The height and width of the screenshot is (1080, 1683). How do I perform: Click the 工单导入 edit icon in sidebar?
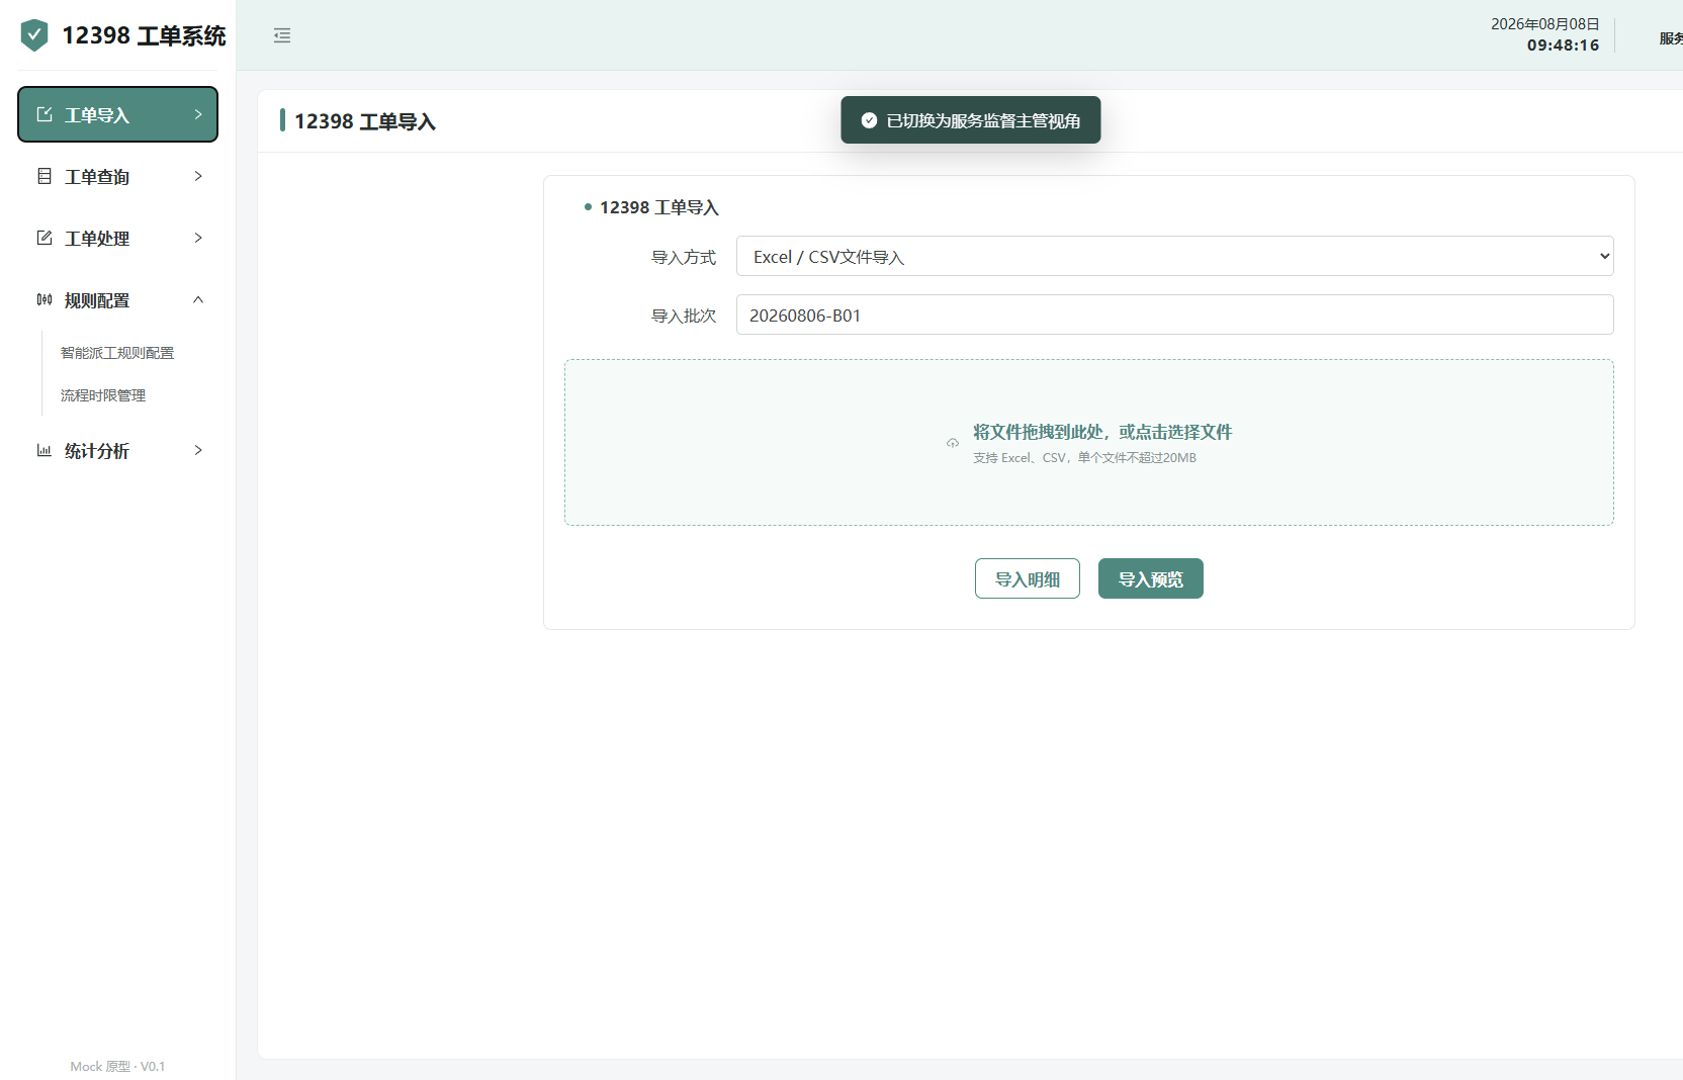tap(44, 115)
